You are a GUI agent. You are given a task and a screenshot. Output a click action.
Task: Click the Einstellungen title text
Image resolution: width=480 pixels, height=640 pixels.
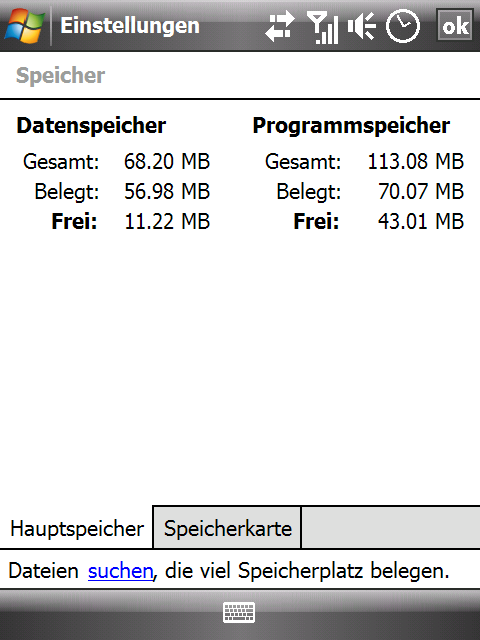click(130, 26)
